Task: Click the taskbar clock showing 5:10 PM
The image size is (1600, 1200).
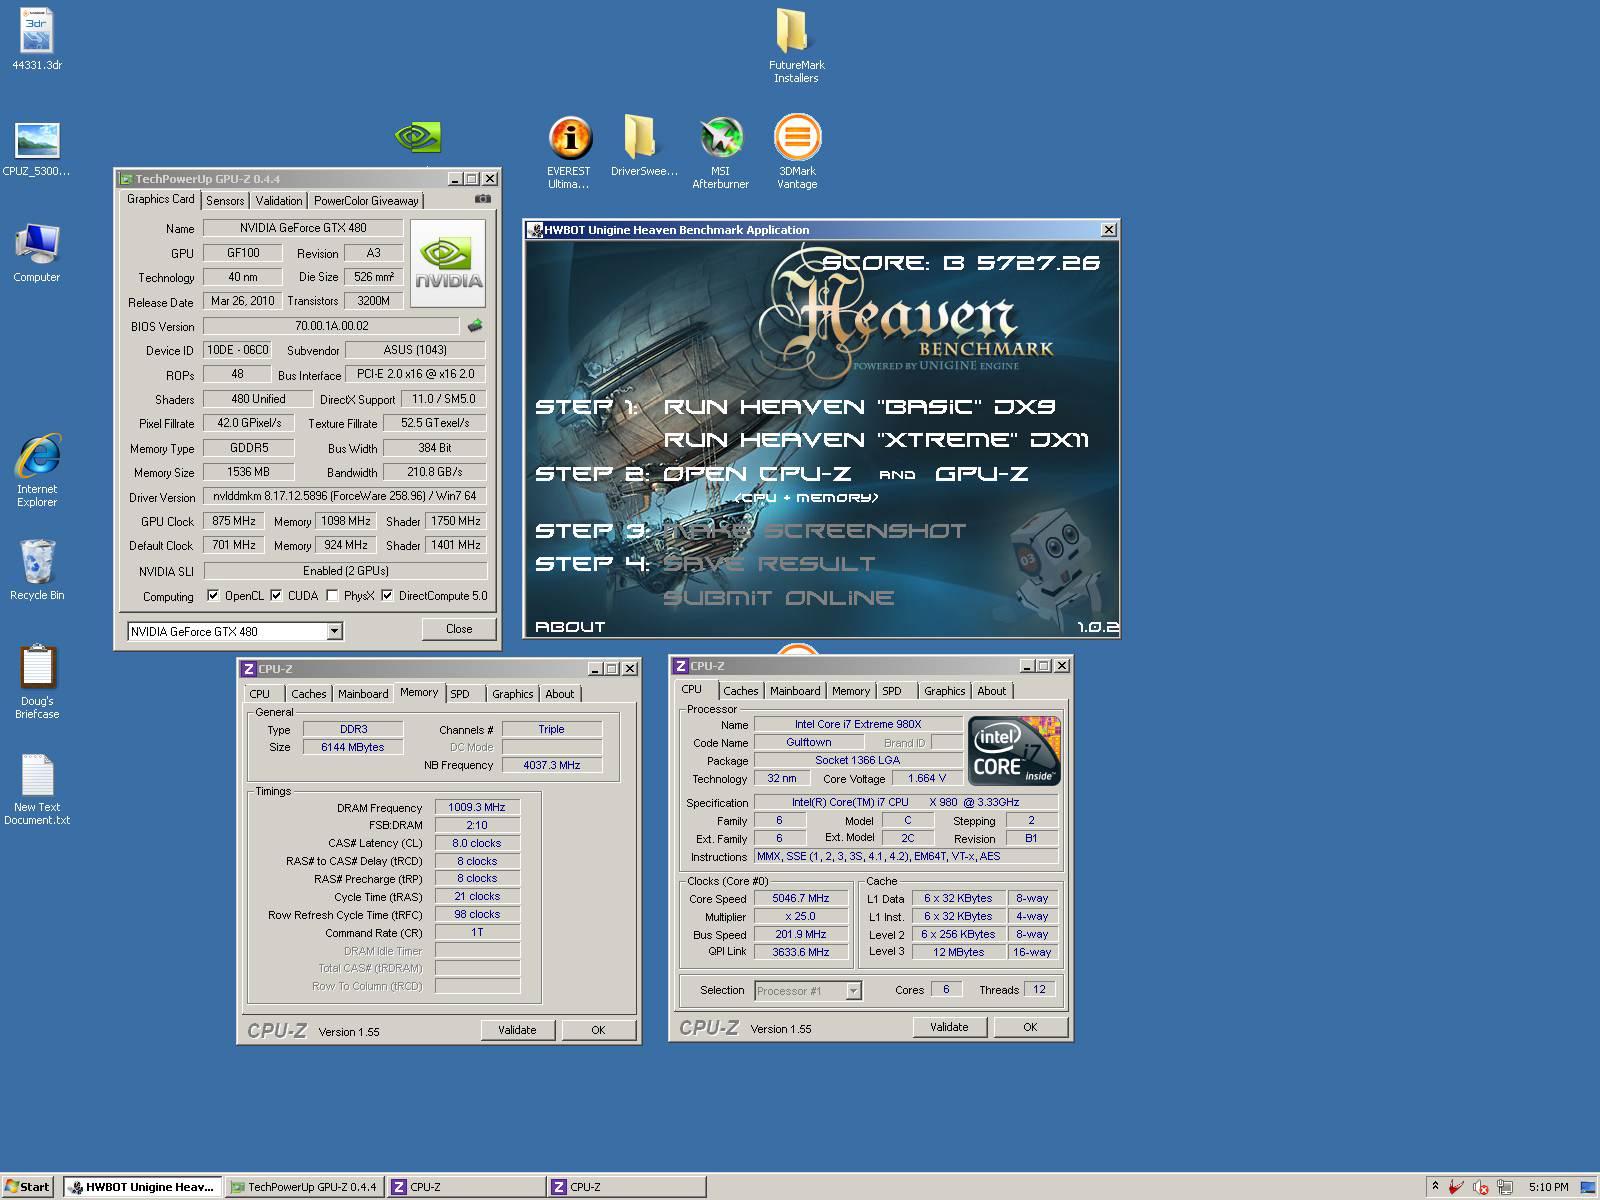Action: click(1548, 1187)
